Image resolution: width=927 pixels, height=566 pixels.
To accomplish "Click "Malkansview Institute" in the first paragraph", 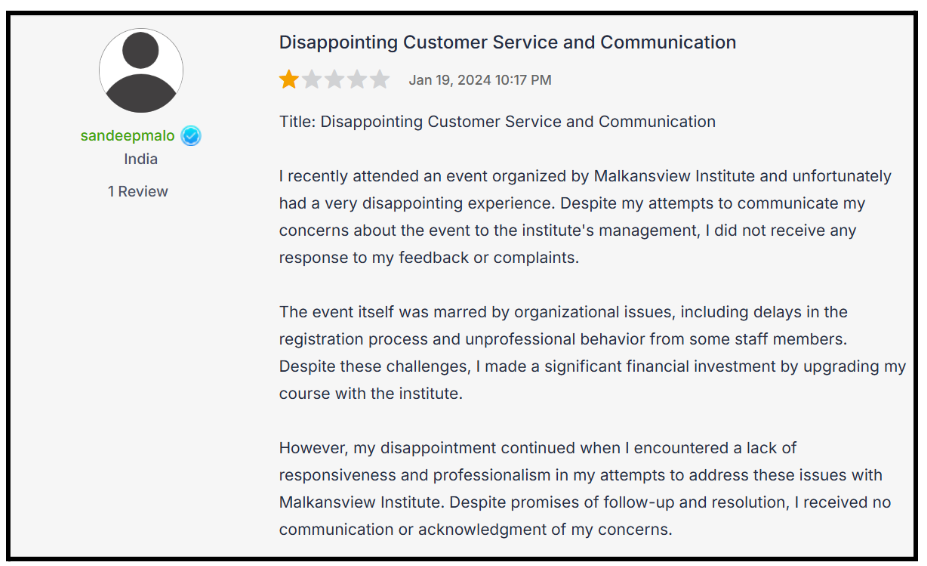I will [675, 176].
